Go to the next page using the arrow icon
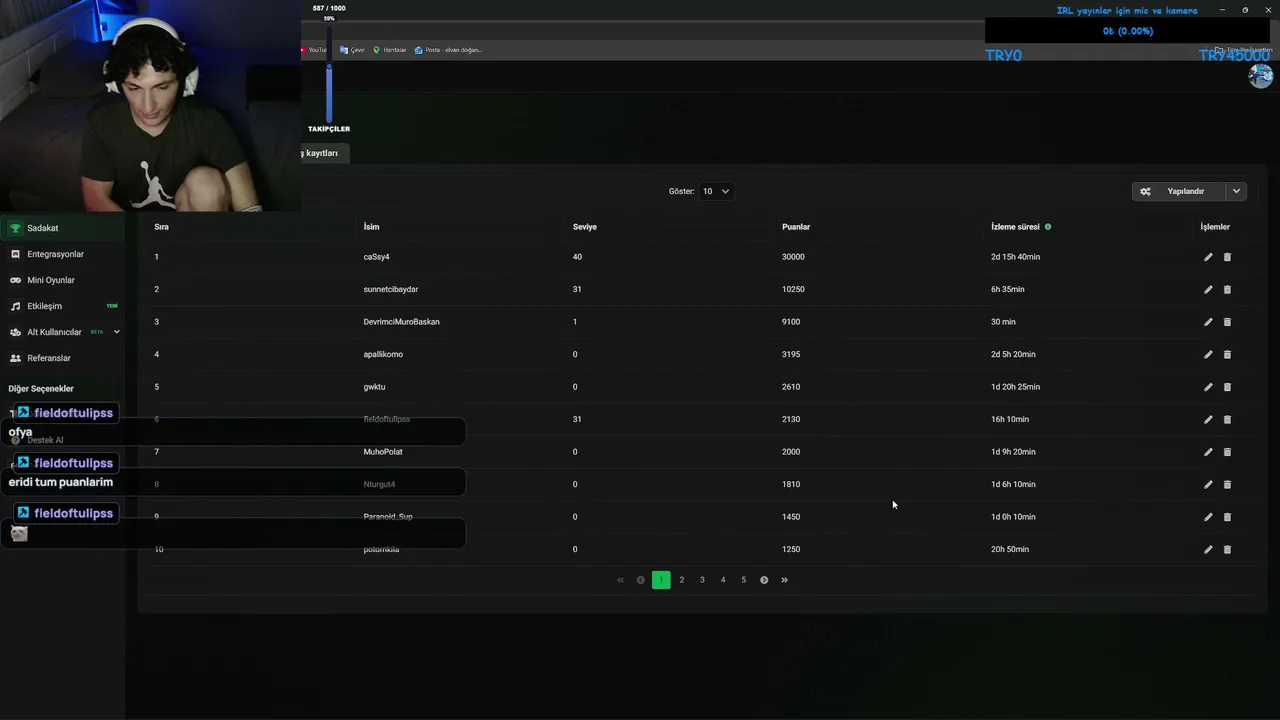 pos(764,580)
